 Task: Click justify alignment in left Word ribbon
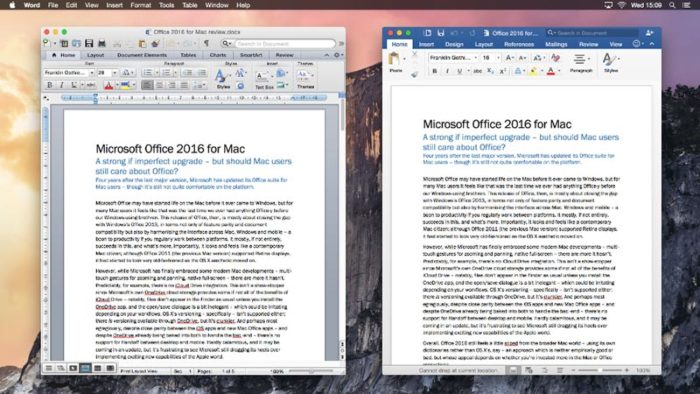[184, 85]
